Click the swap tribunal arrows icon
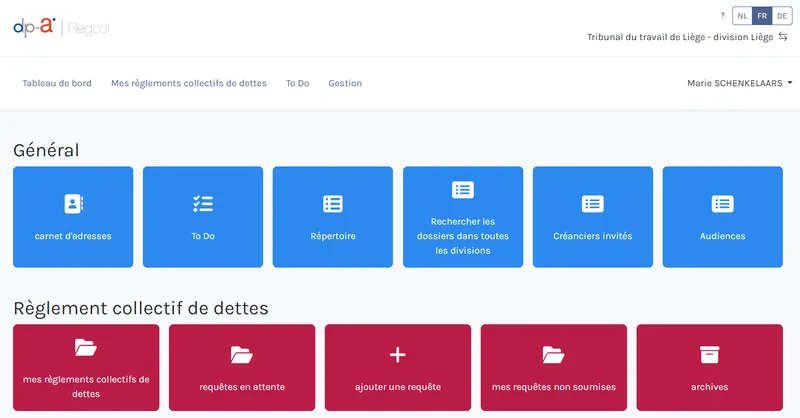800x418 pixels. tap(783, 37)
